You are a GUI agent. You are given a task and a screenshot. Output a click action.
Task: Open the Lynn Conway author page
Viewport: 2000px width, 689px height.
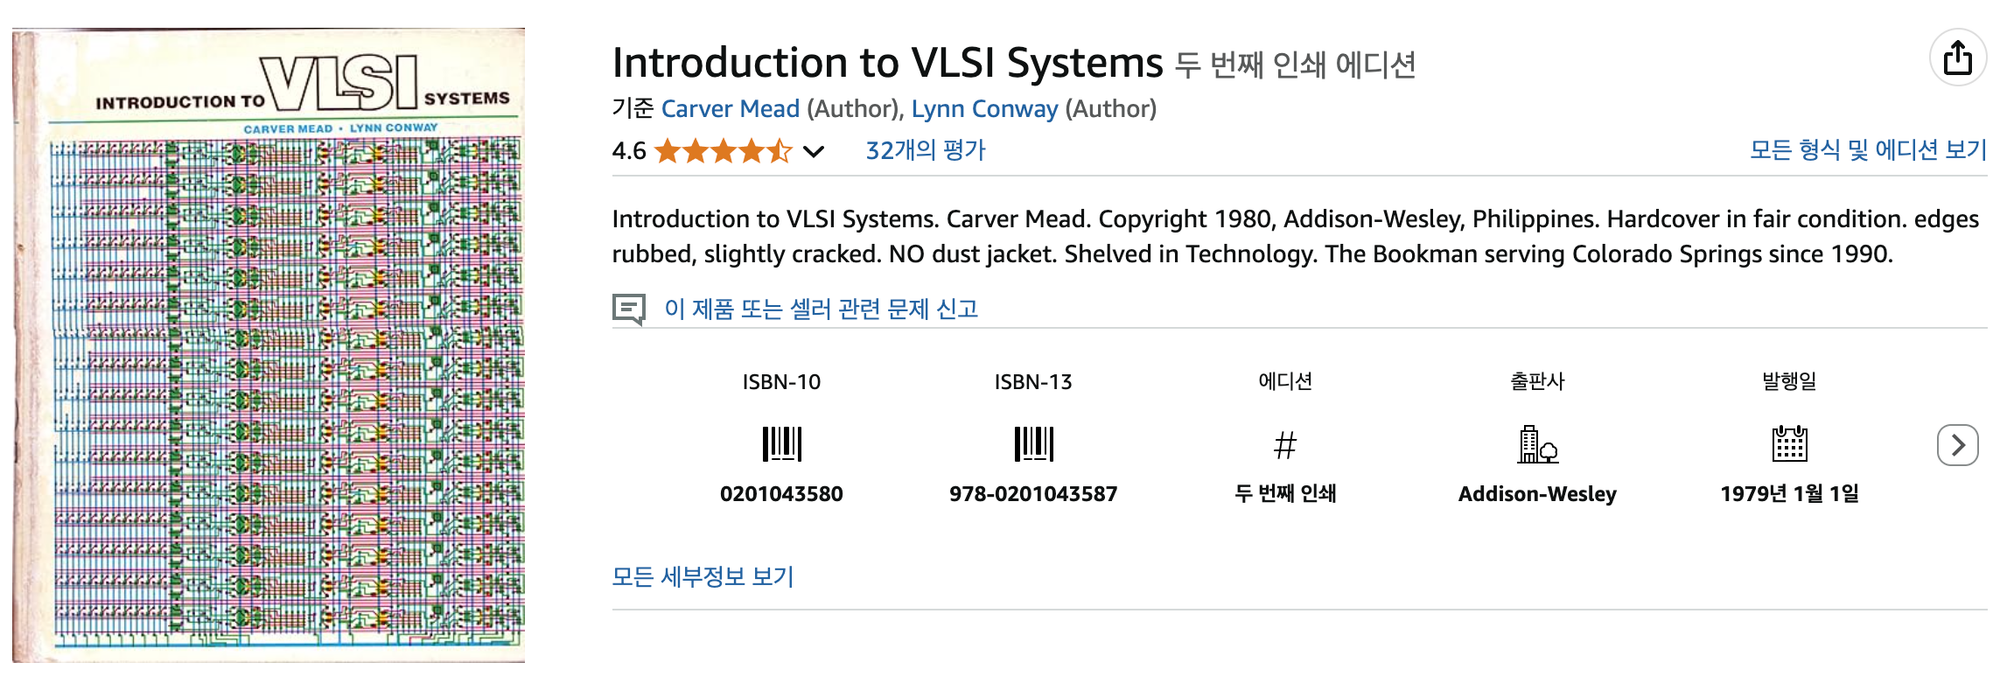[982, 109]
